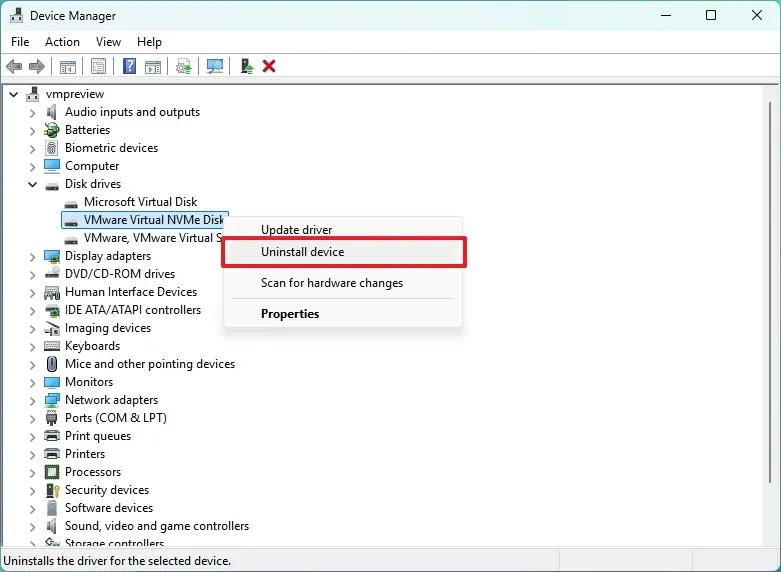
Task: Choose Scan for hardware changes in menu
Action: (343, 283)
